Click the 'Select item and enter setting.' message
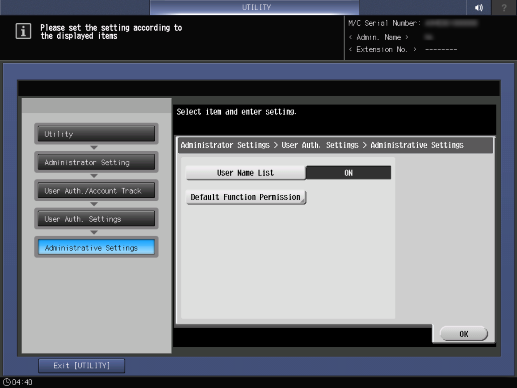Screen dimensions: 517x388 pos(236,112)
